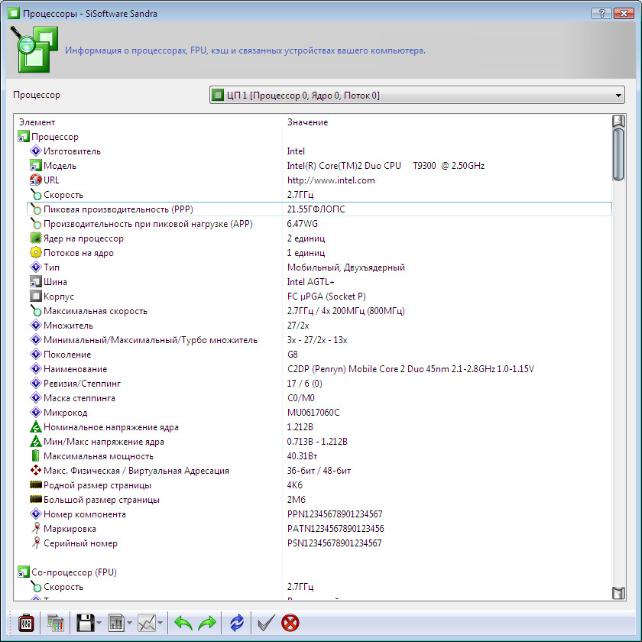Open the report table icon dropdown arrow
Screen dimensions: 642x642
(x=129, y=623)
